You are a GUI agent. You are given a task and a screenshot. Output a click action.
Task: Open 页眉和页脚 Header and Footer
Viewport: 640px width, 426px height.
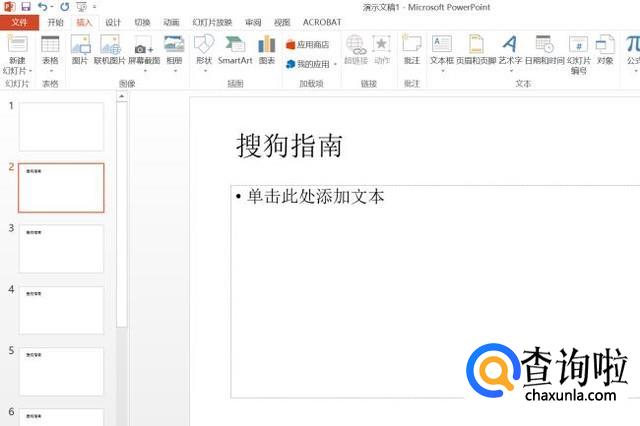coord(476,49)
